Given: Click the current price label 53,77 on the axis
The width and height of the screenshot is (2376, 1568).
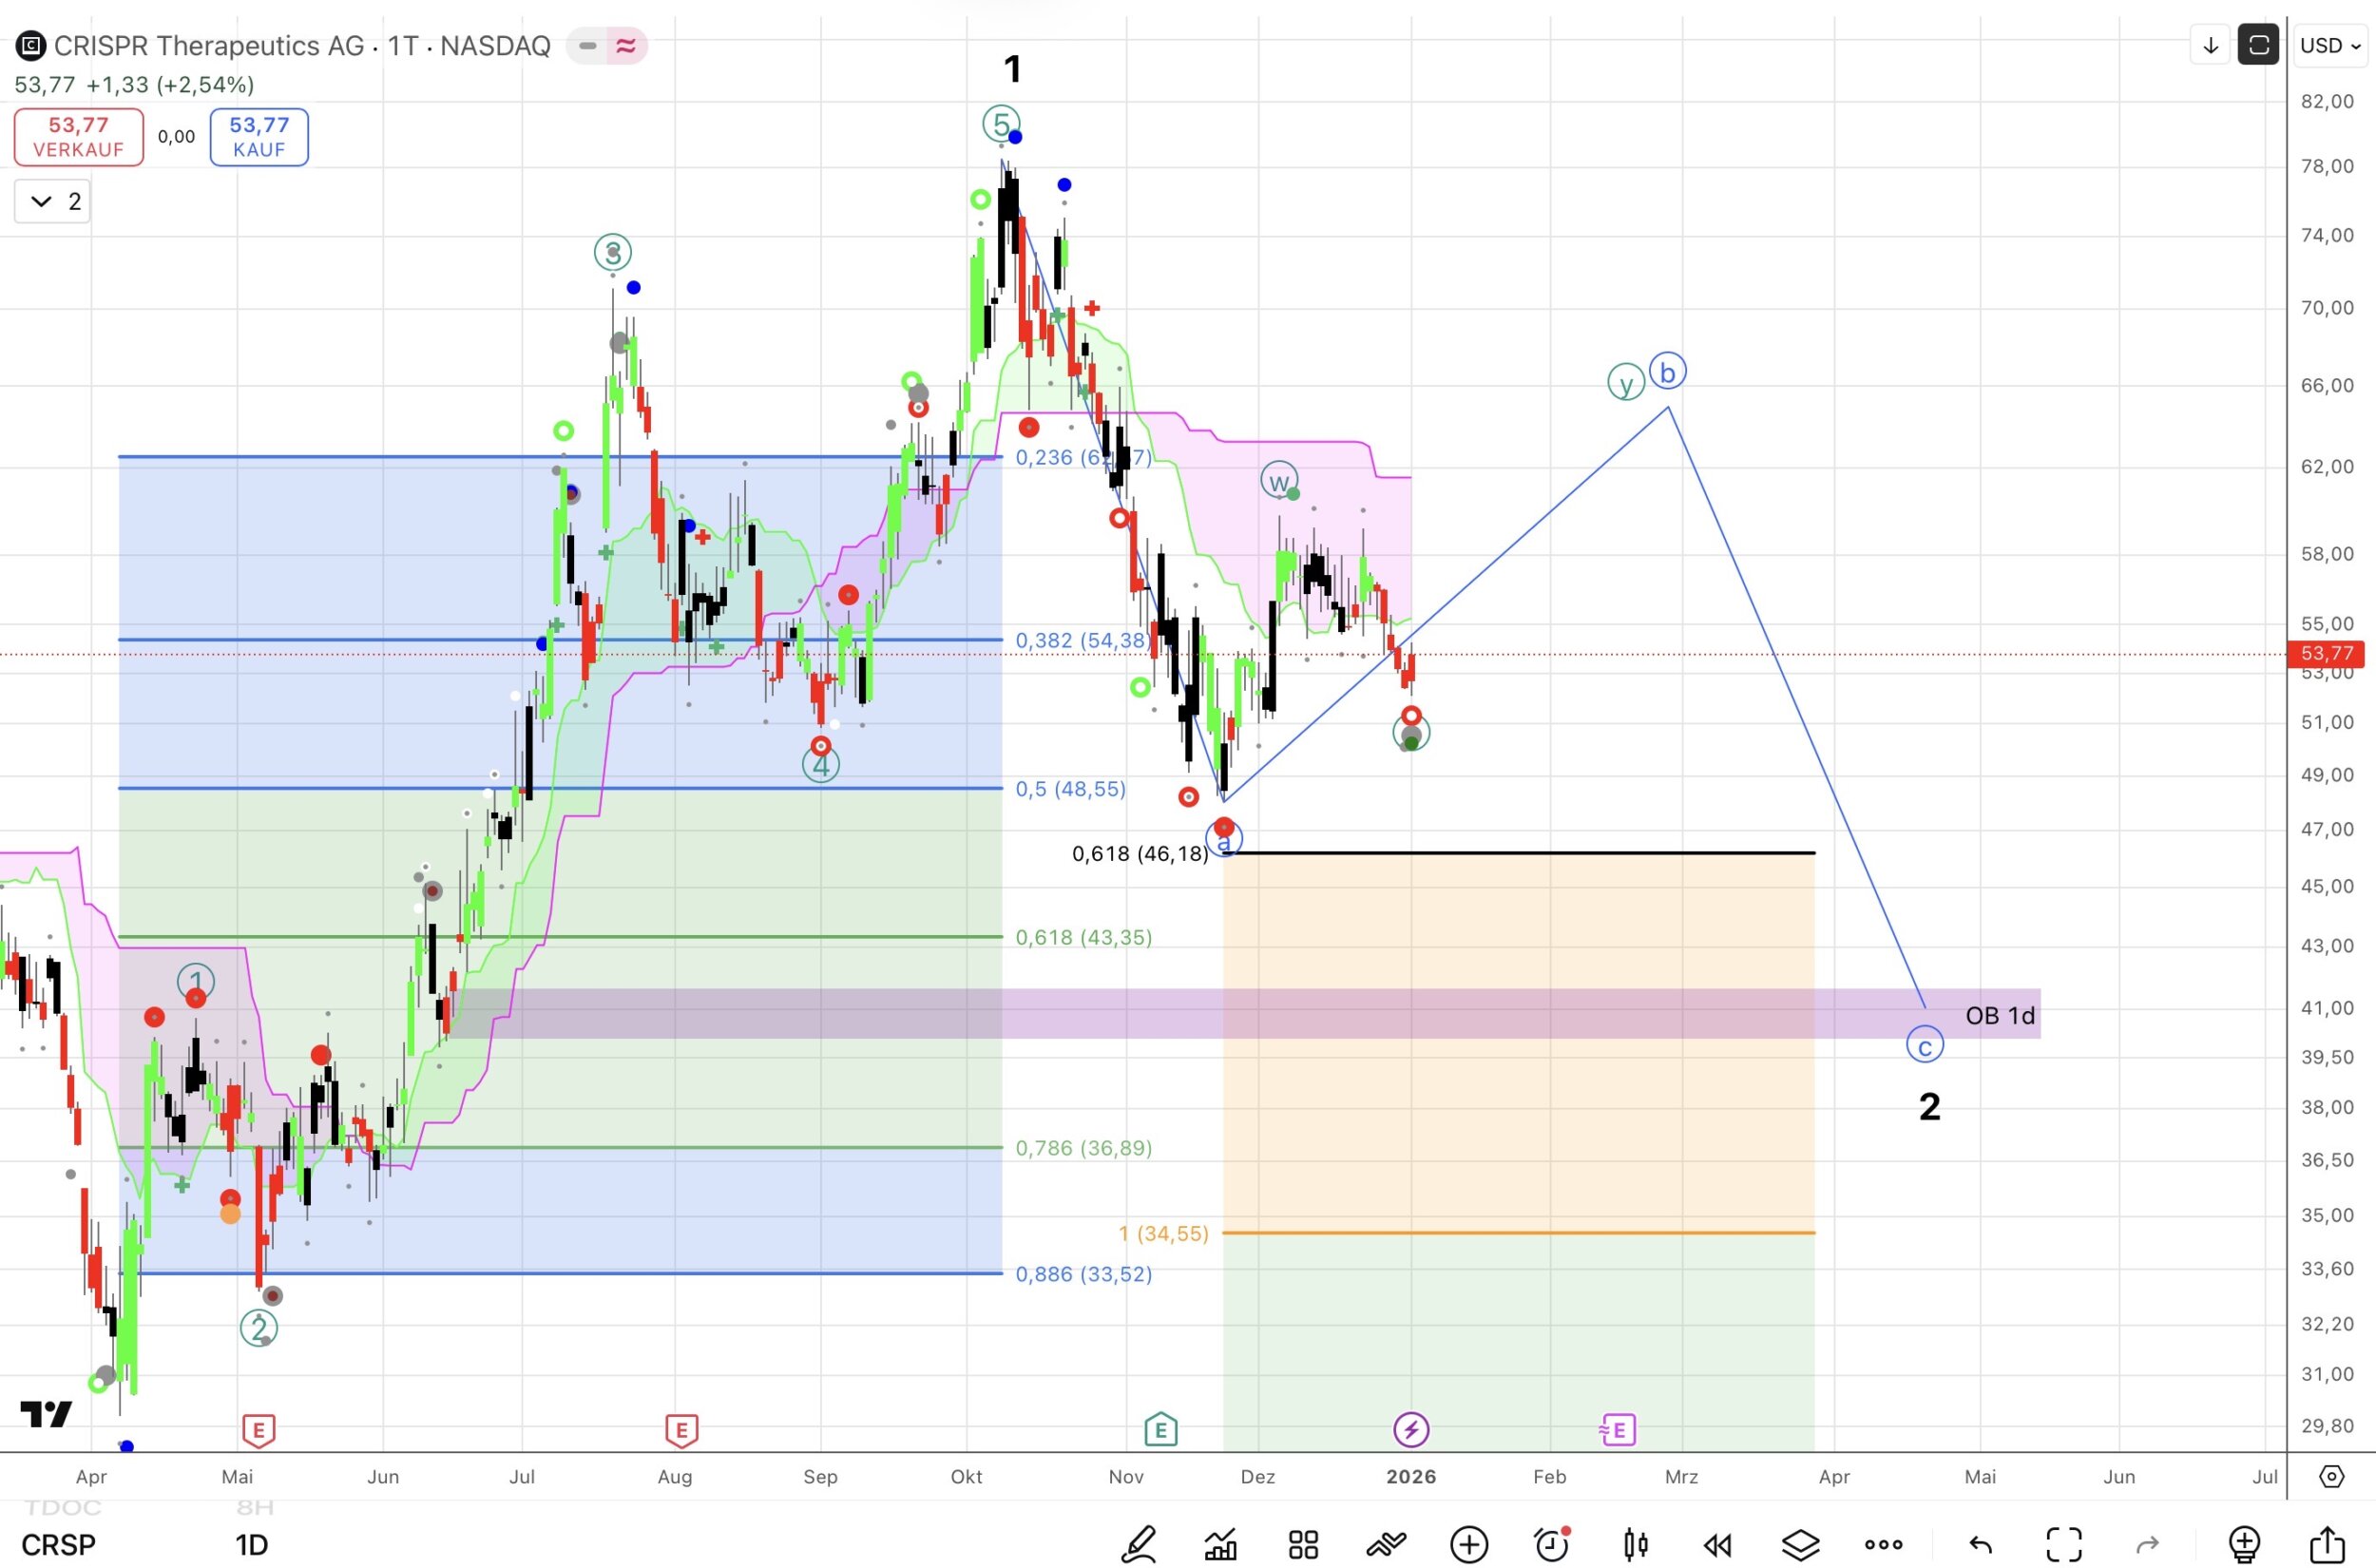Looking at the screenshot, I should tap(2326, 654).
